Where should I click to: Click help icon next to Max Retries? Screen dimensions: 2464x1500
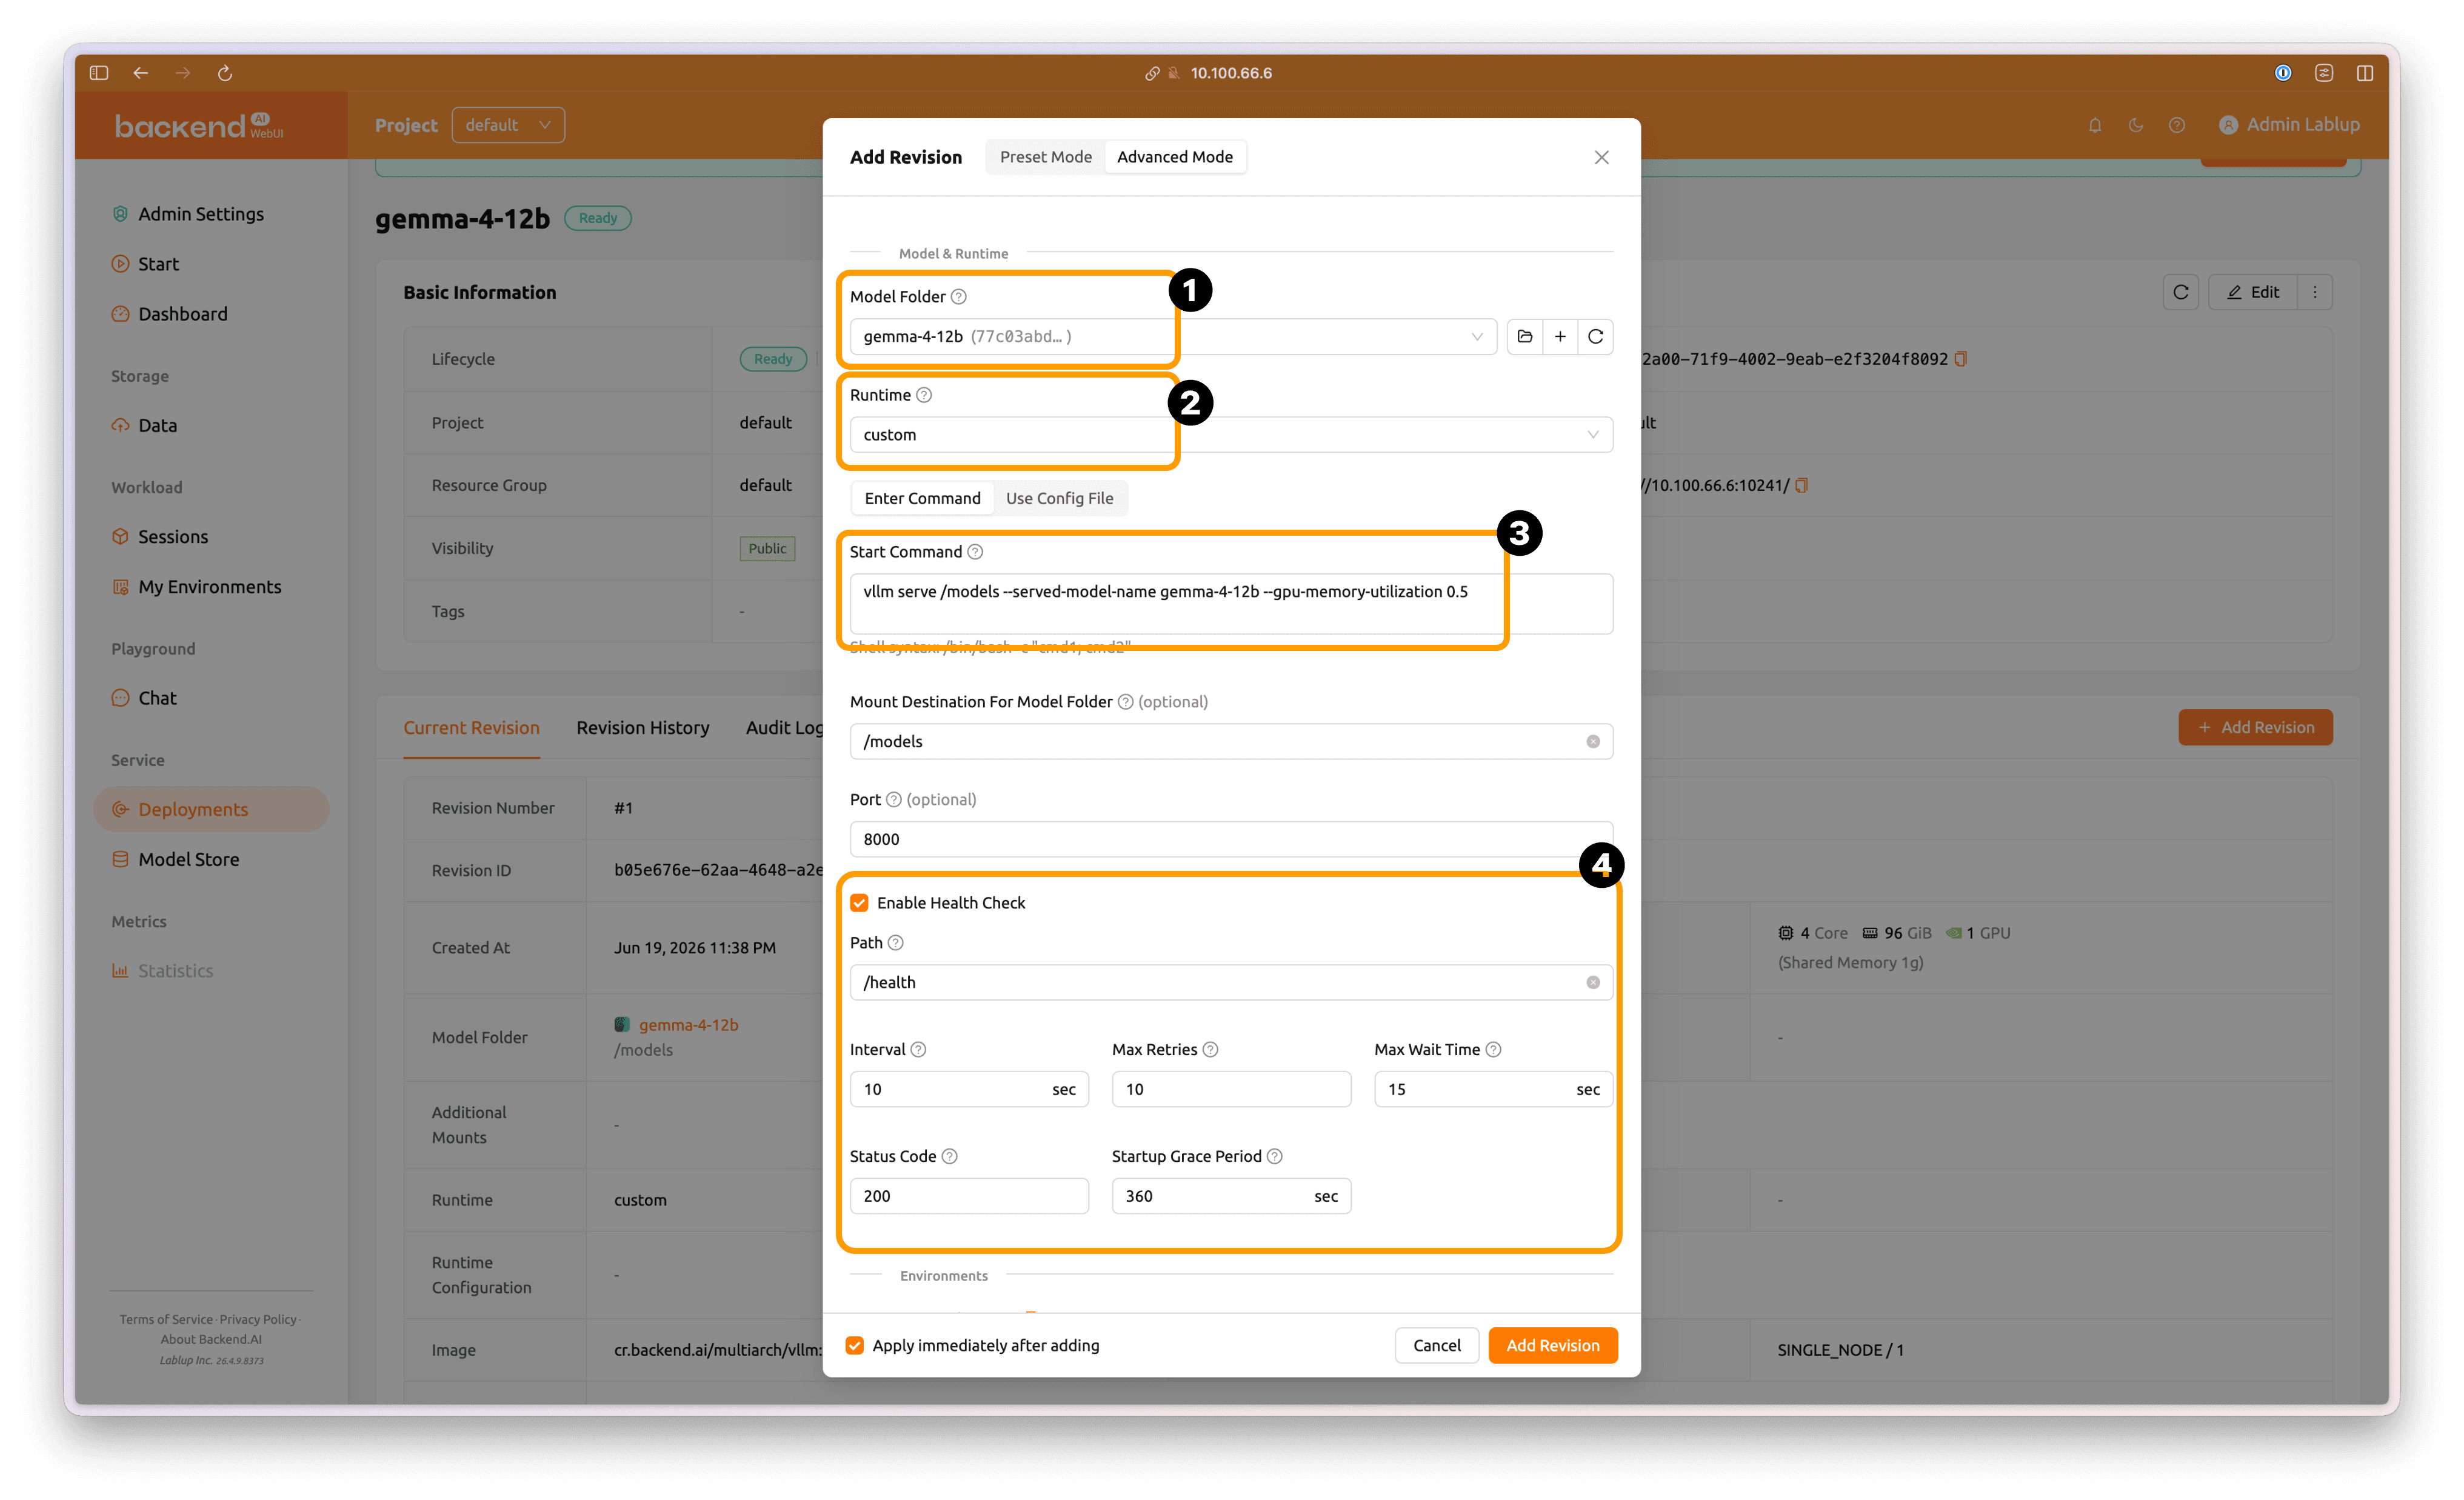pyautogui.click(x=1210, y=1049)
